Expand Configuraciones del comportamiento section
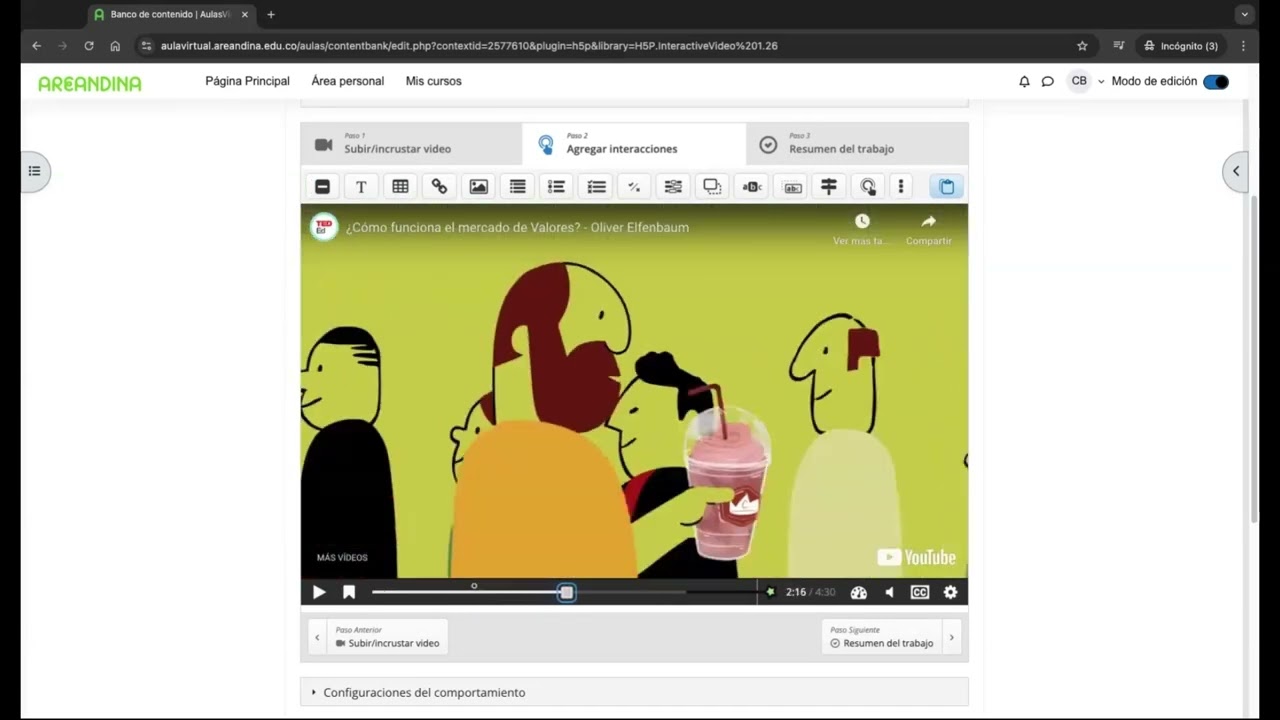 (634, 692)
